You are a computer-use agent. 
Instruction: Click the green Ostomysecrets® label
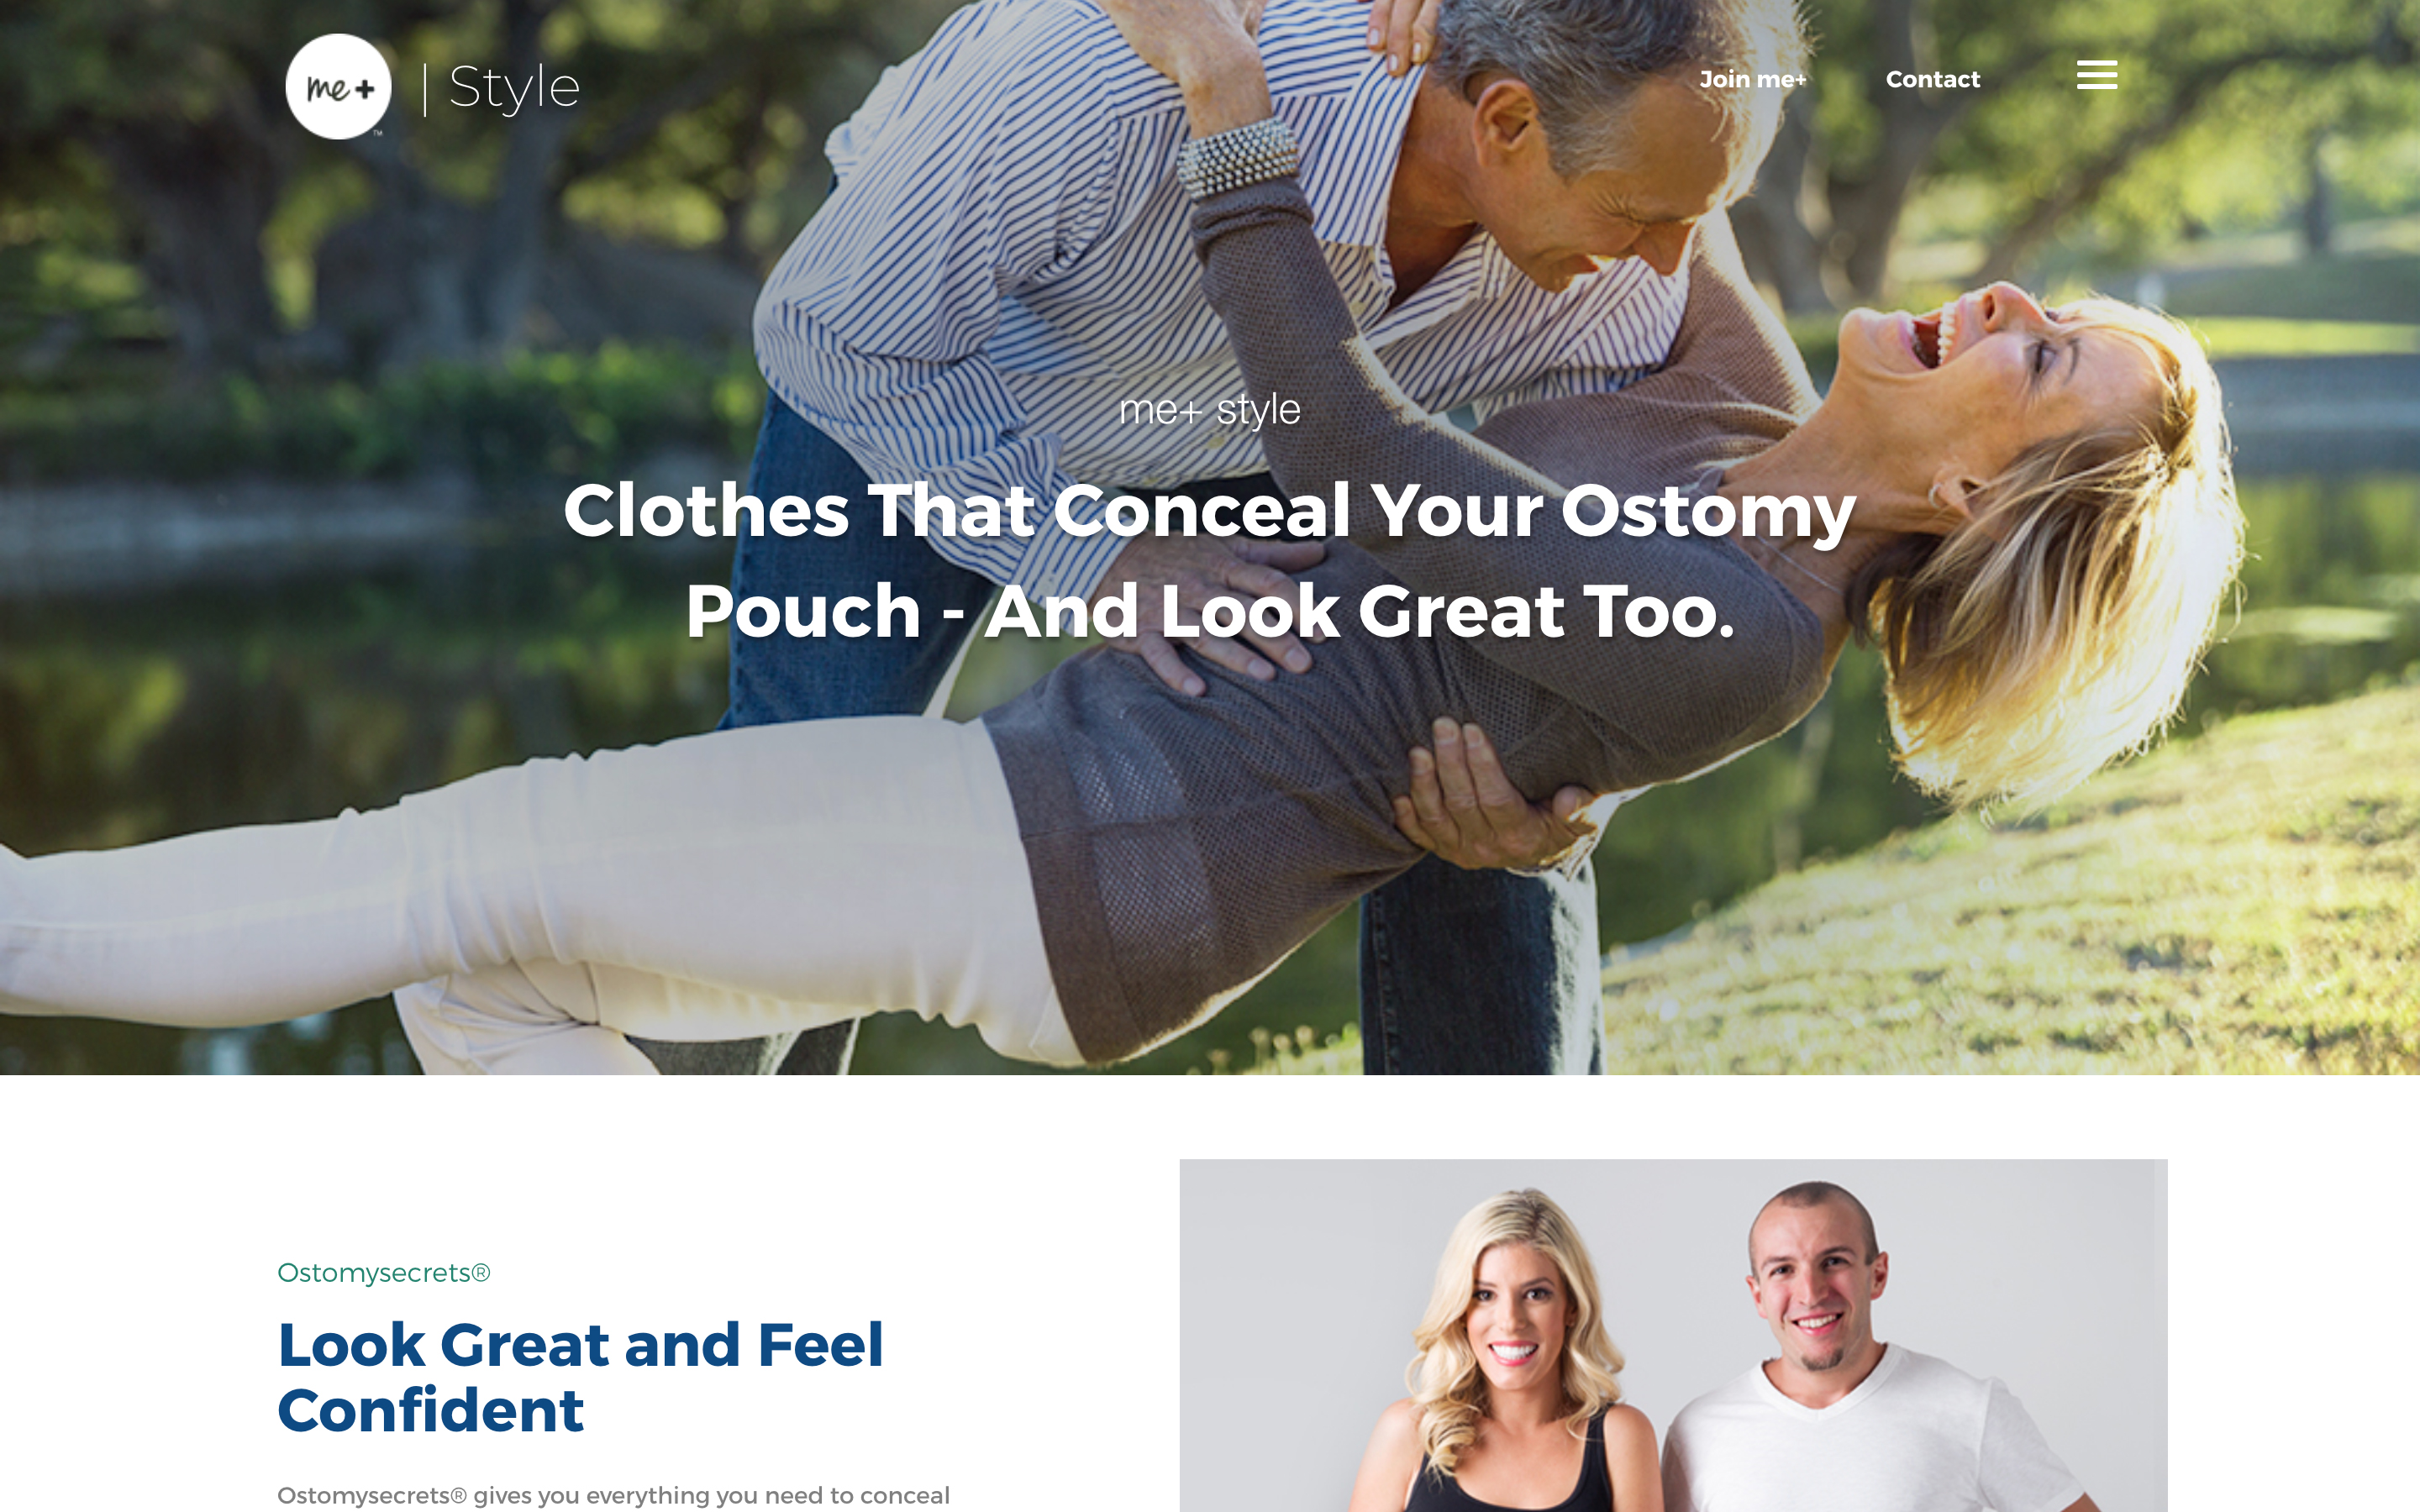(x=383, y=1272)
